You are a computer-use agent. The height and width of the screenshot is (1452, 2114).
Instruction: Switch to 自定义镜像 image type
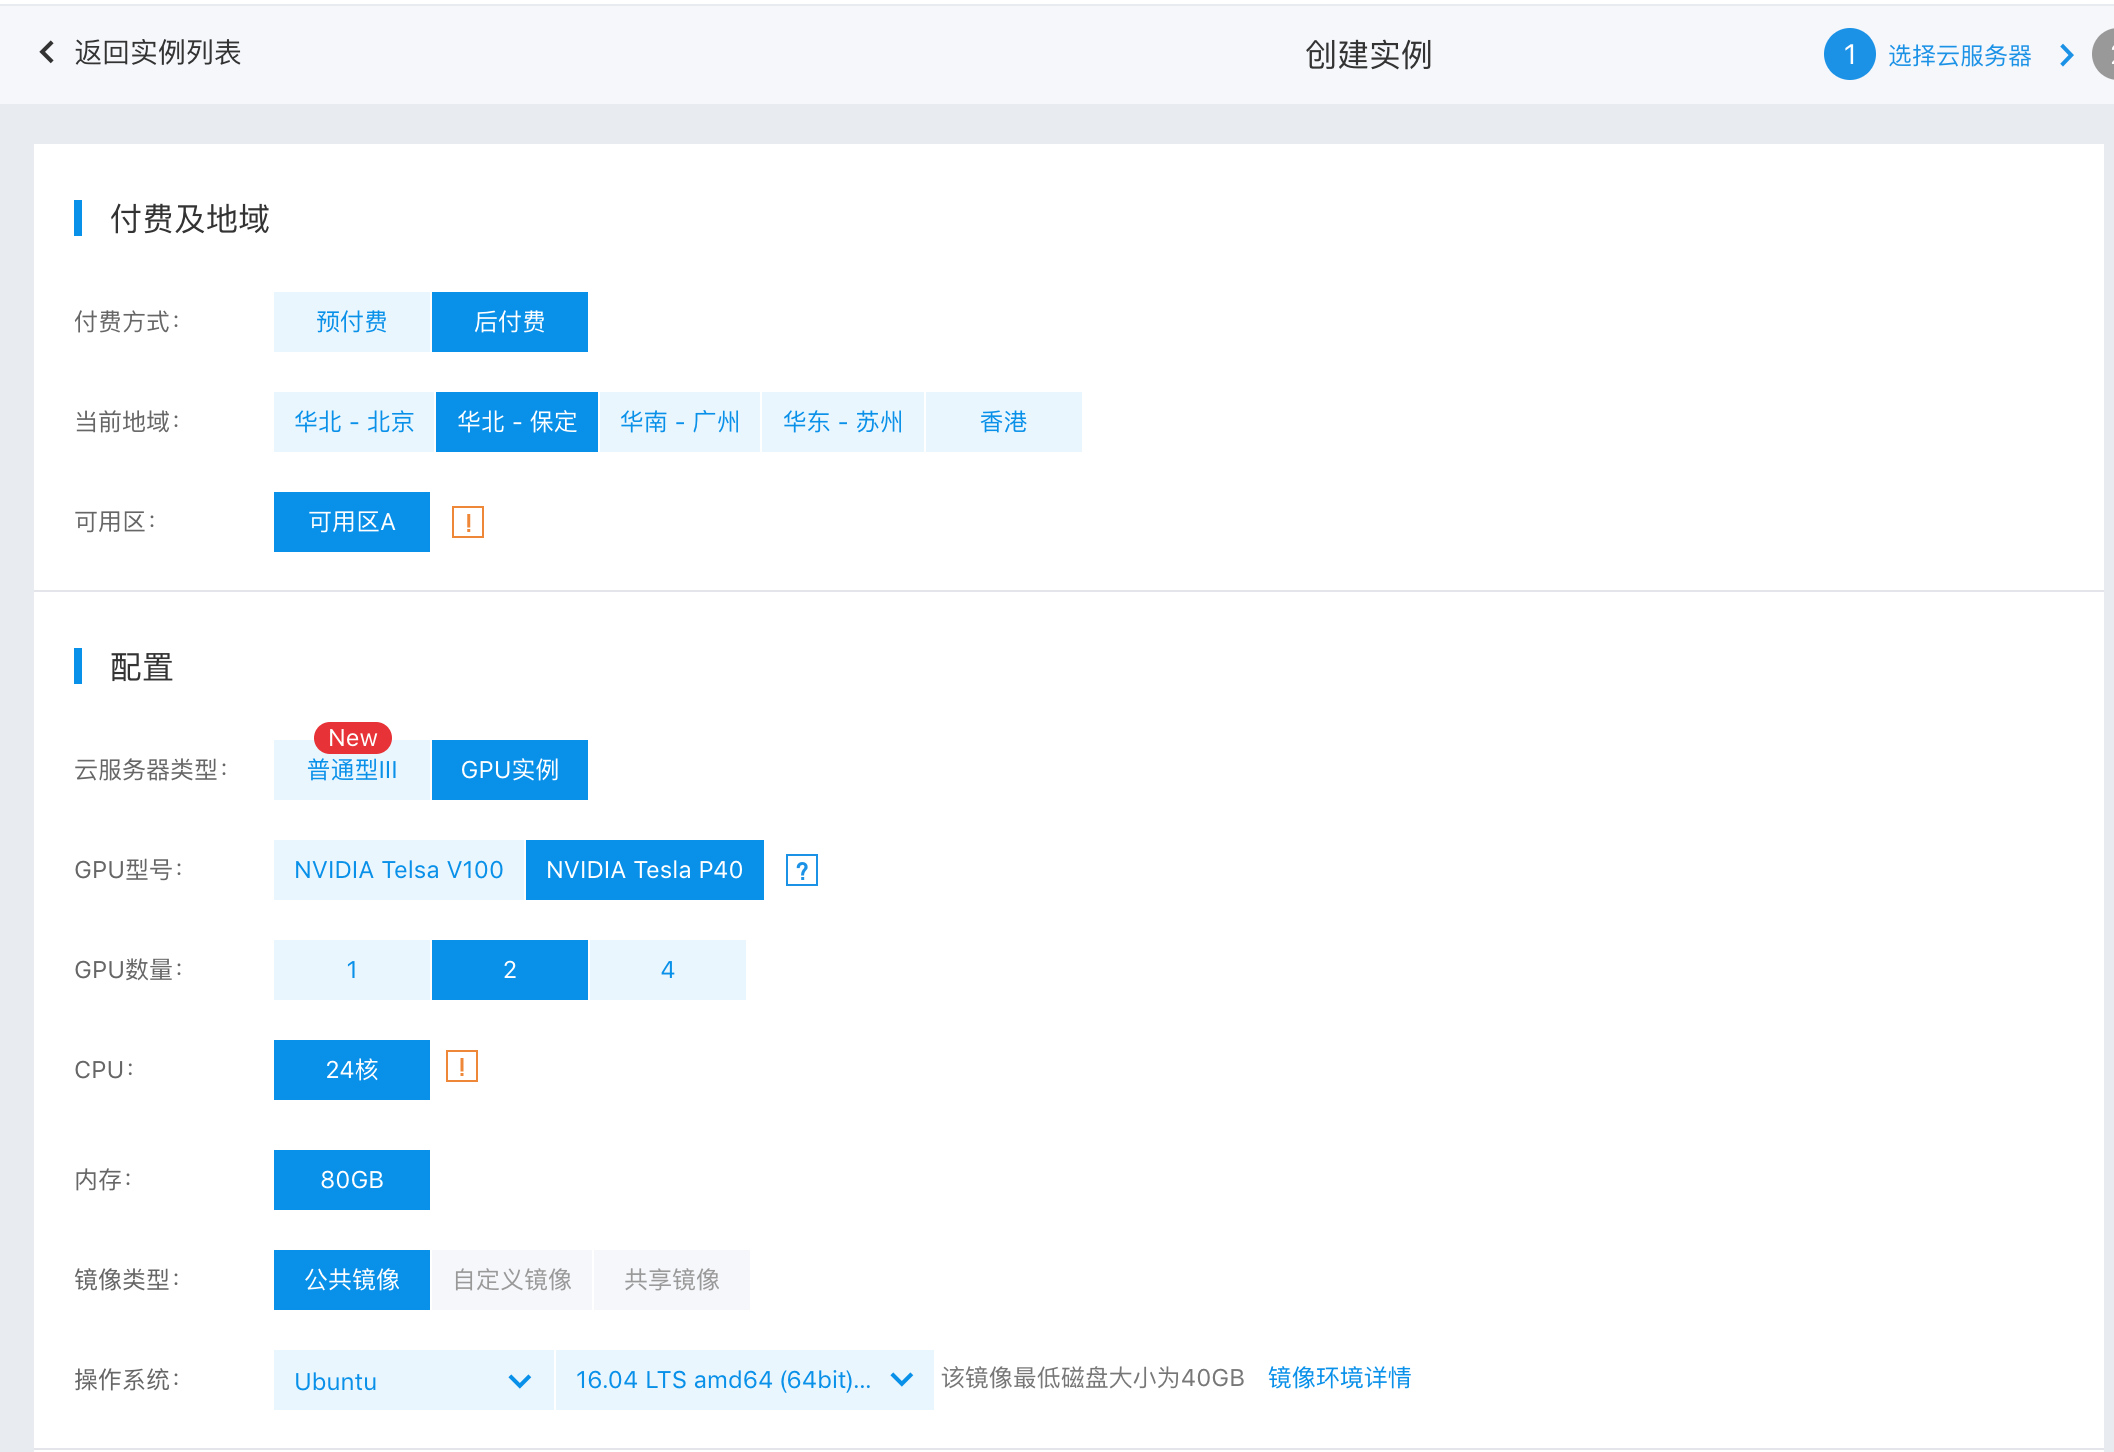[512, 1280]
